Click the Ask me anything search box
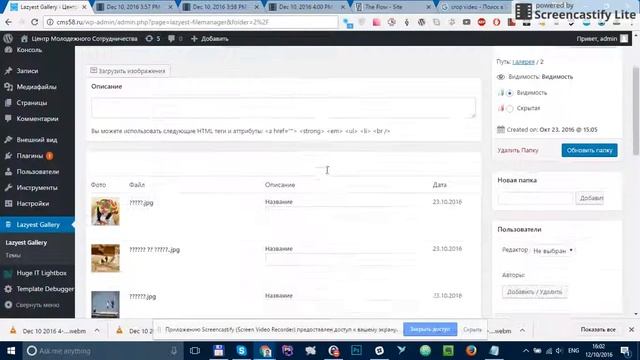The height and width of the screenshot is (360, 640). click(x=102, y=351)
